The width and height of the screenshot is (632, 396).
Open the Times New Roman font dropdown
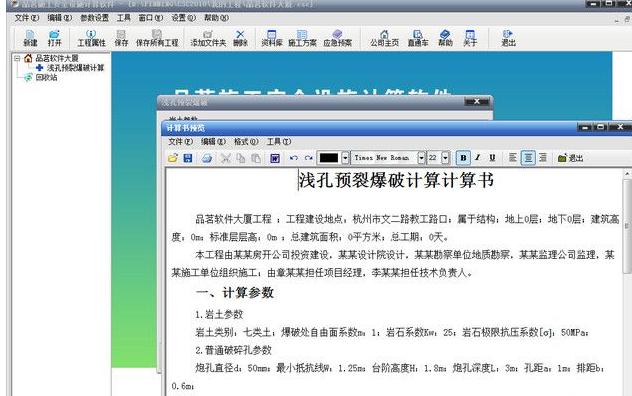[421, 158]
